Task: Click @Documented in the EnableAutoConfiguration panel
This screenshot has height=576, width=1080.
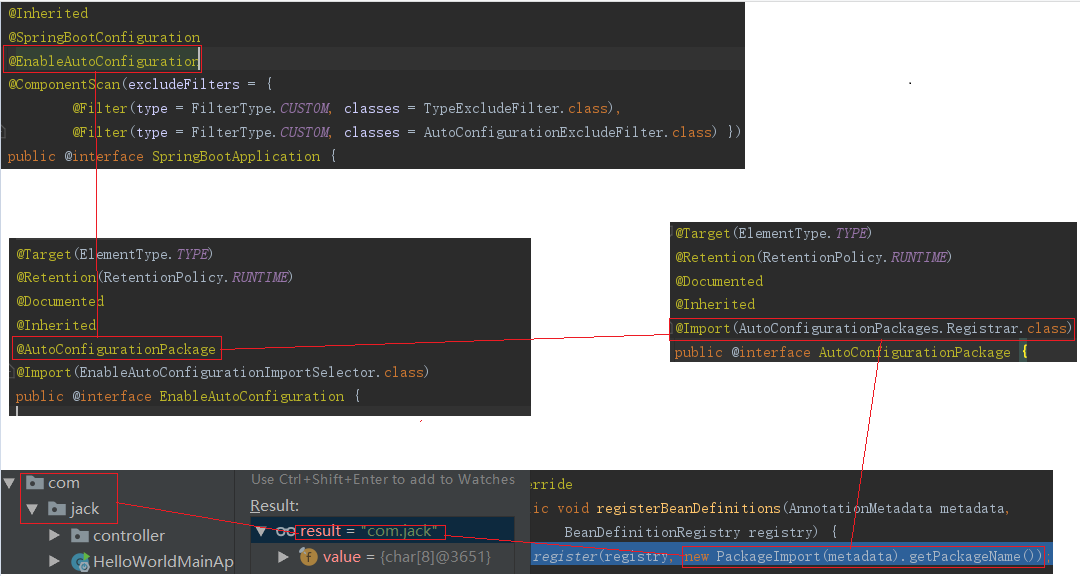Action: coord(60,302)
